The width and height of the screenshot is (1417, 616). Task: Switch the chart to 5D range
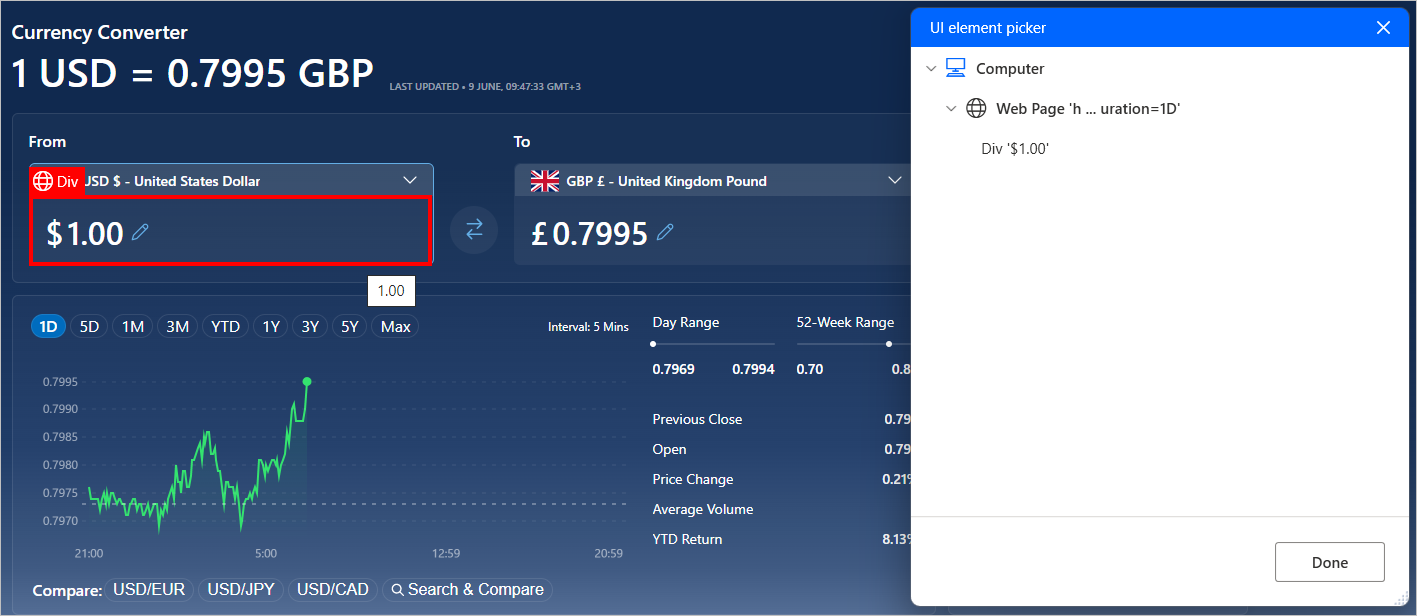(89, 326)
